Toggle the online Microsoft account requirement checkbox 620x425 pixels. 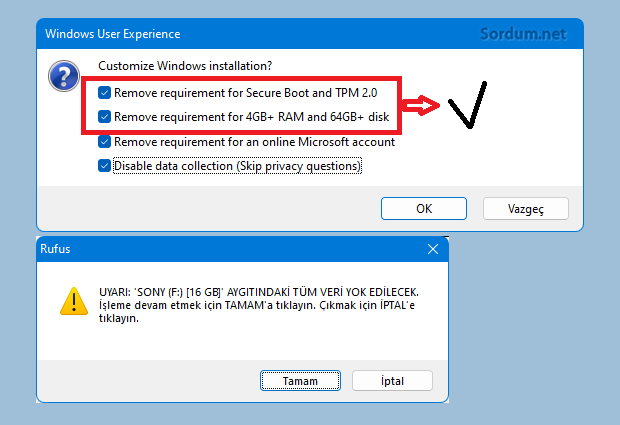coord(105,142)
